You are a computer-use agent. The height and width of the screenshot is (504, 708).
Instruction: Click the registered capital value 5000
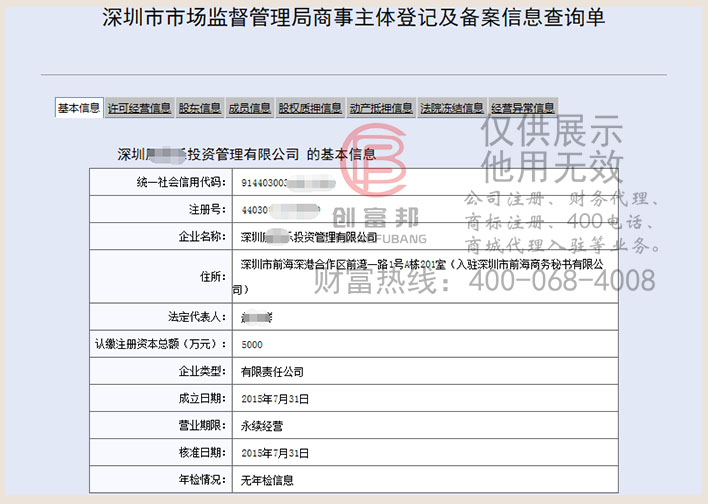252,345
